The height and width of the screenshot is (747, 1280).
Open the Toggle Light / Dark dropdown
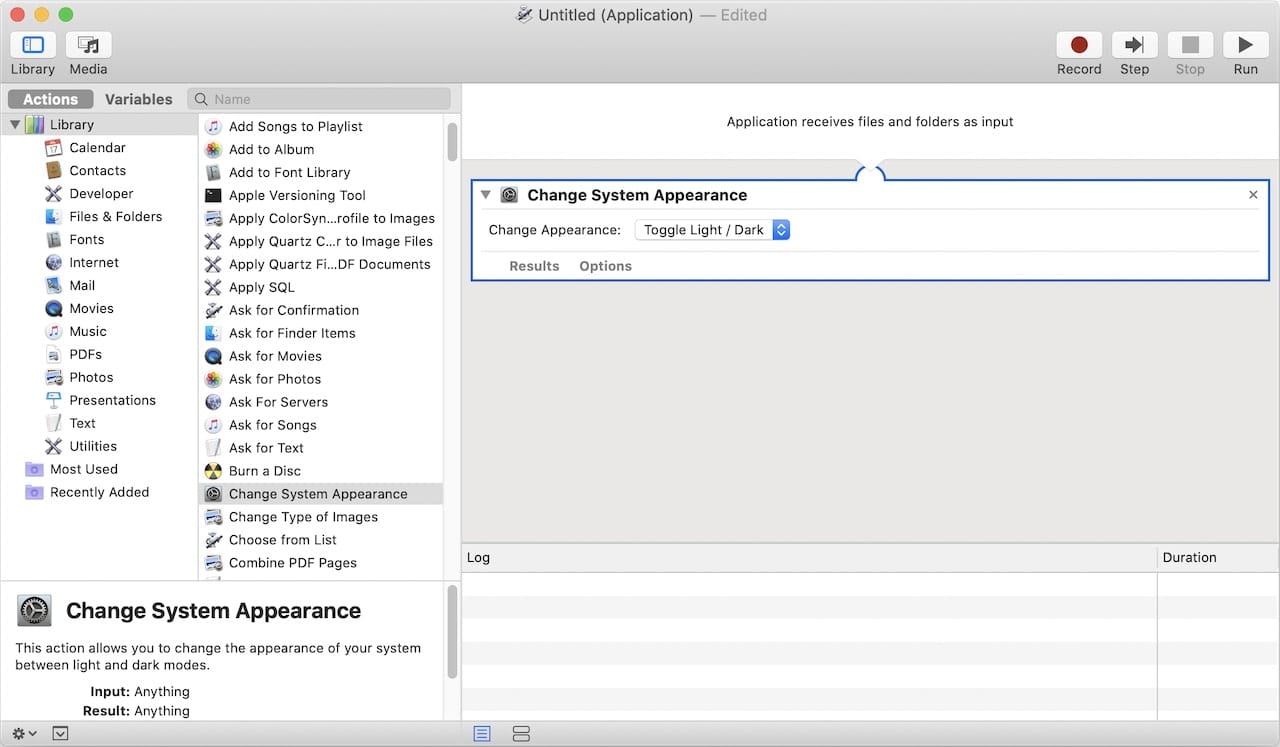712,230
